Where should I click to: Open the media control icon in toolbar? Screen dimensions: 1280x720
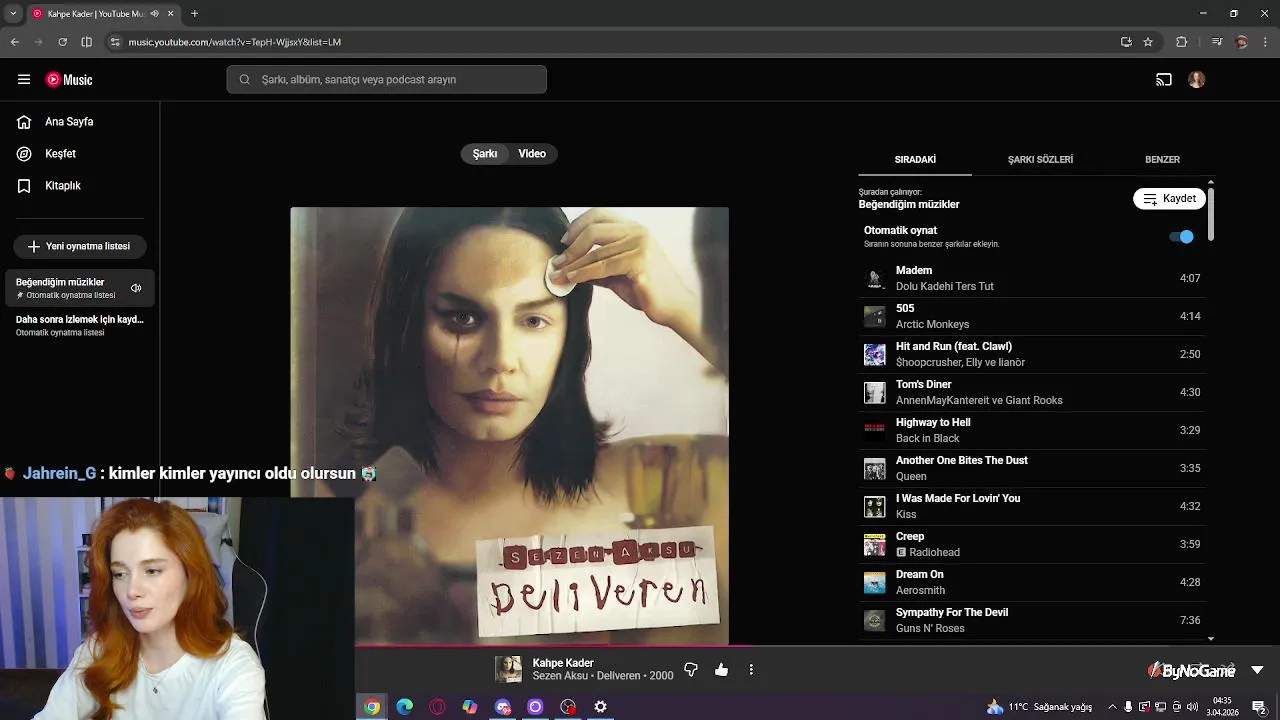click(1217, 42)
